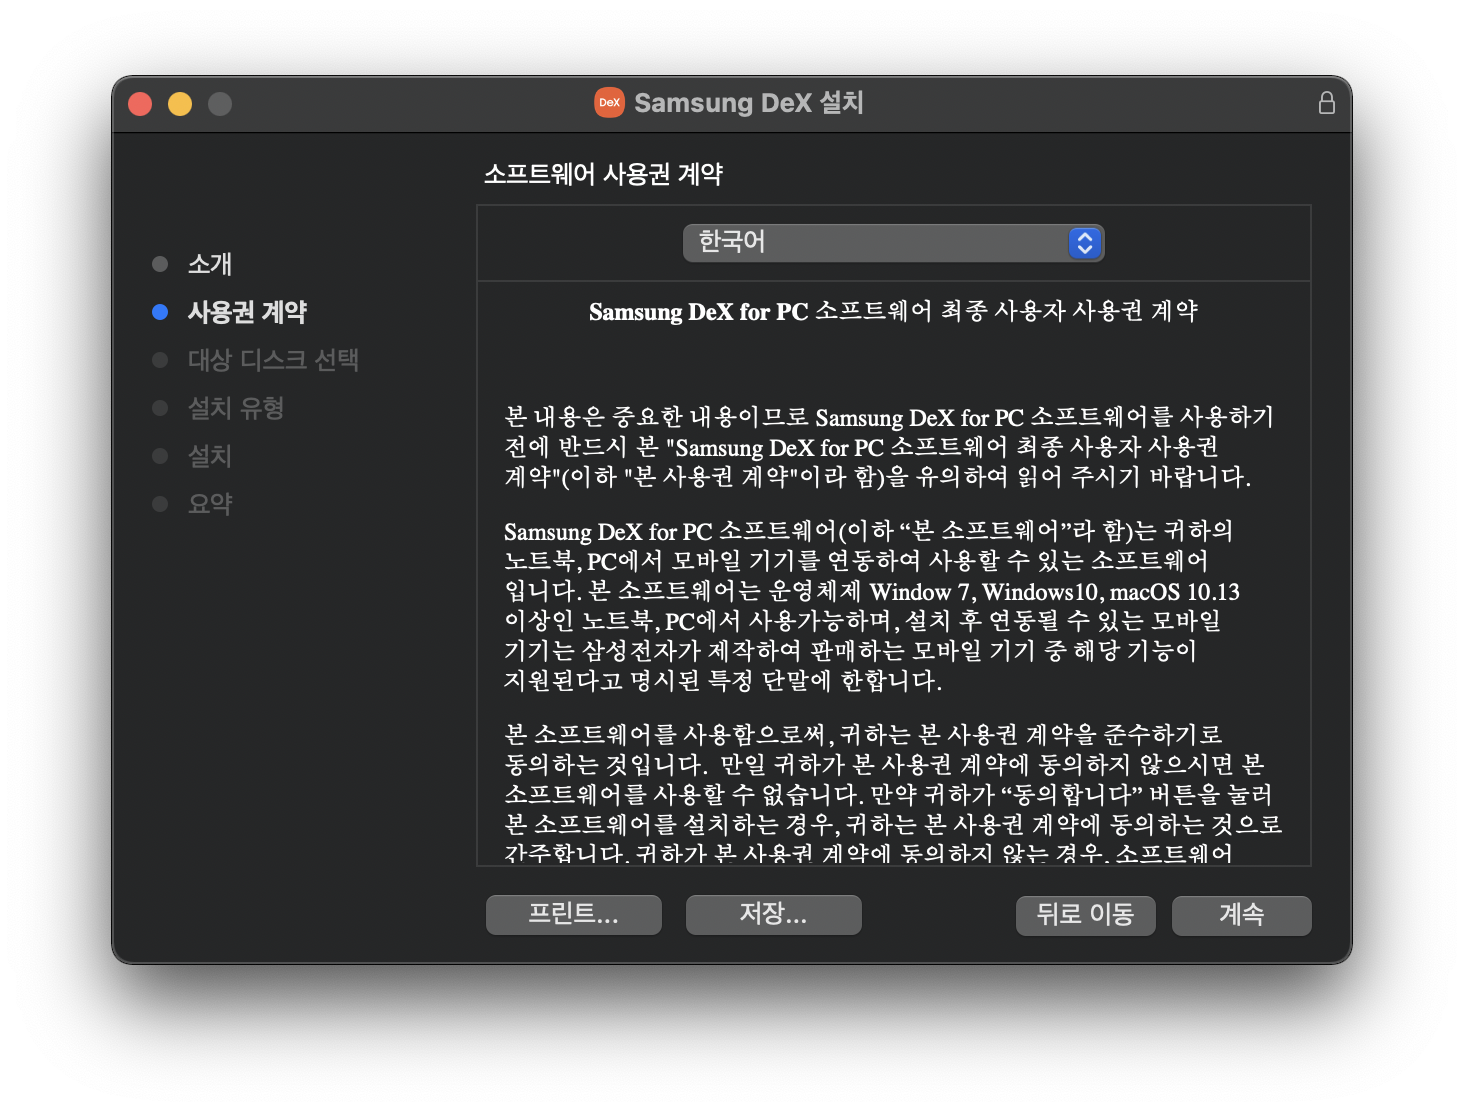Image resolution: width=1464 pixels, height=1112 pixels.
Task: Select the 설치 유형 step in sidebar
Action: (x=236, y=408)
